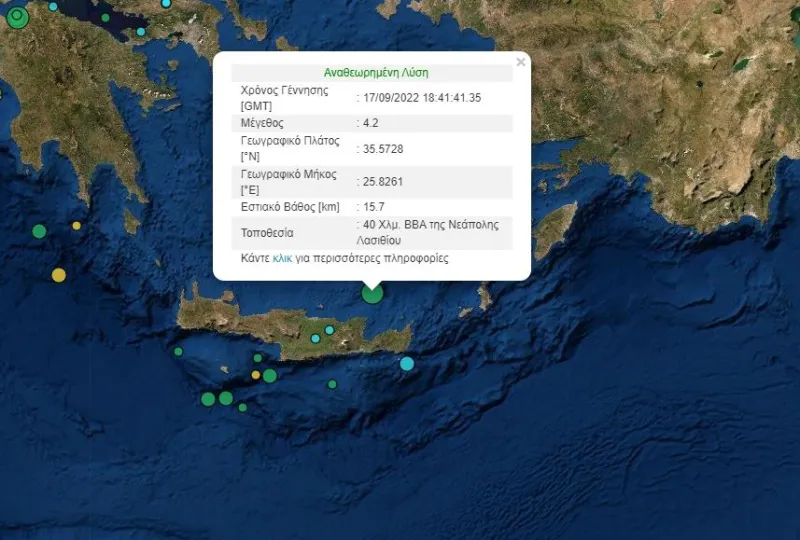Click the longitude value 25.8261
Image resolution: width=800 pixels, height=540 pixels.
pyautogui.click(x=383, y=182)
